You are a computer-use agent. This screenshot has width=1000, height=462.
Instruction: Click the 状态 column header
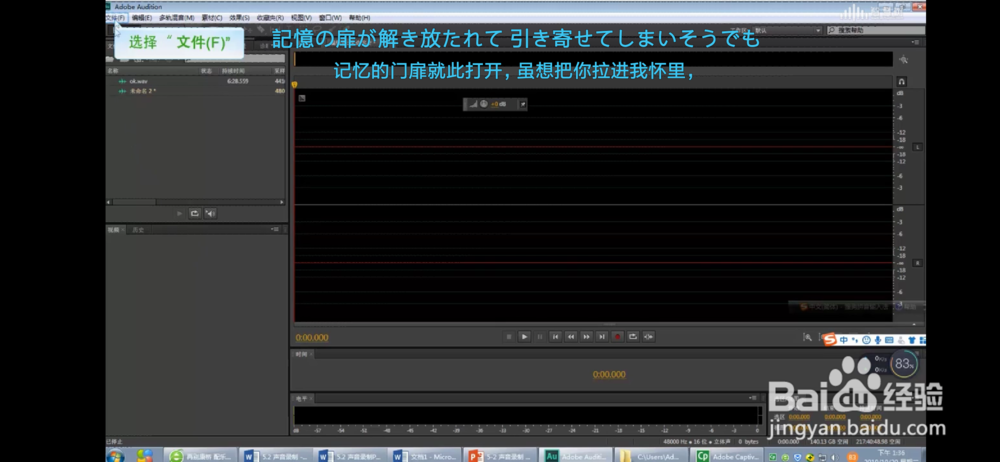pyautogui.click(x=206, y=71)
